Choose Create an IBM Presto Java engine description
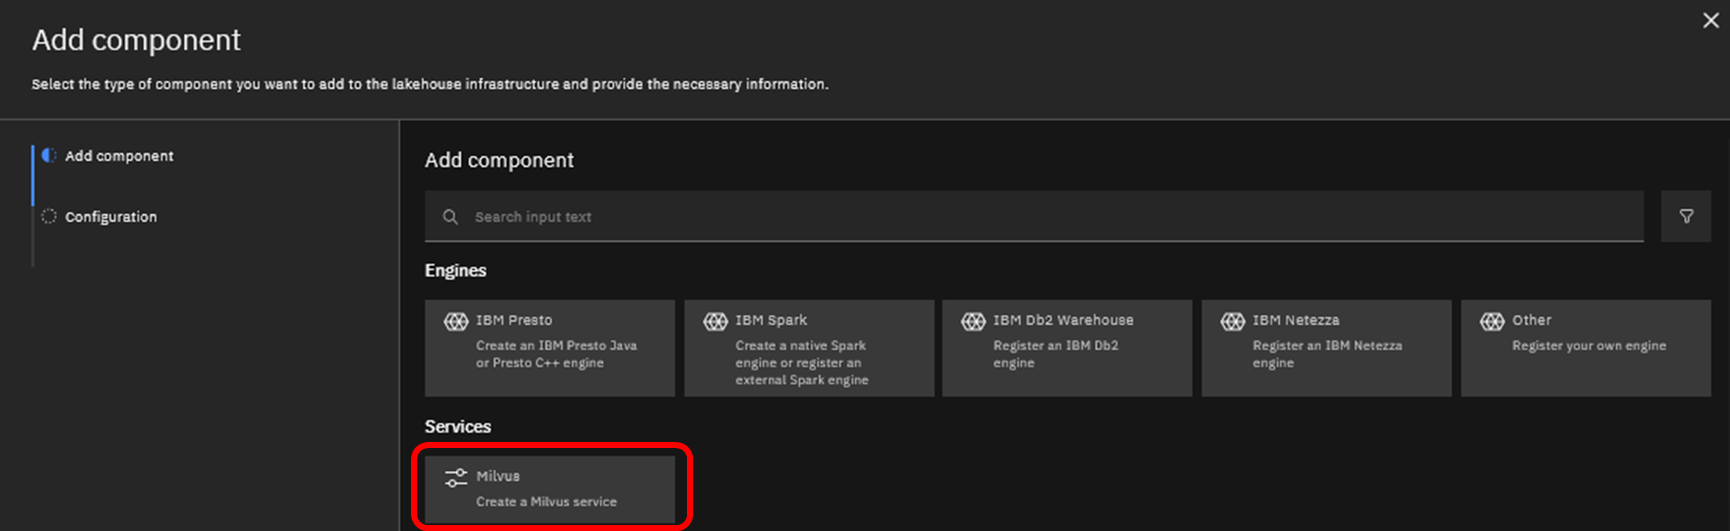The image size is (1730, 531). pos(556,354)
